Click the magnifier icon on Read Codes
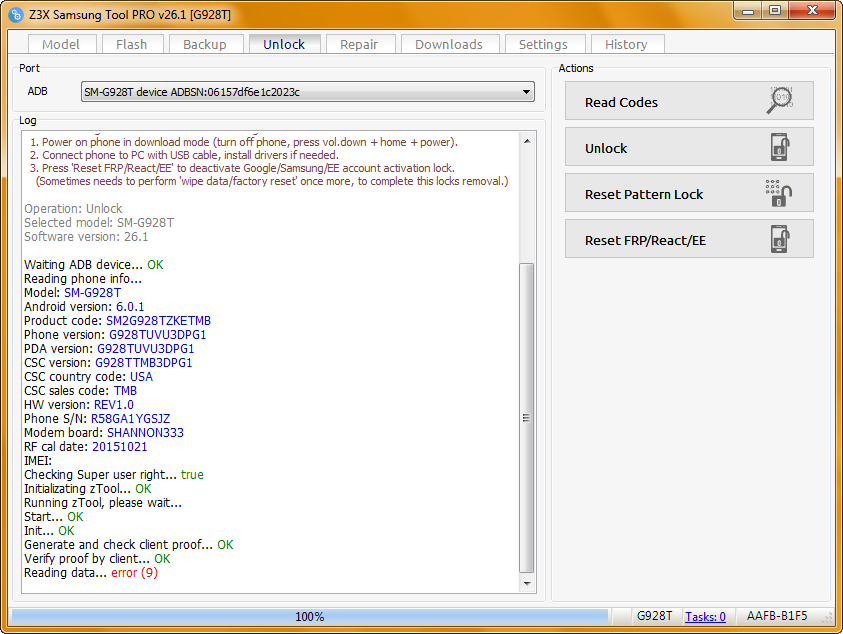This screenshot has width=843, height=634. pyautogui.click(x=780, y=100)
